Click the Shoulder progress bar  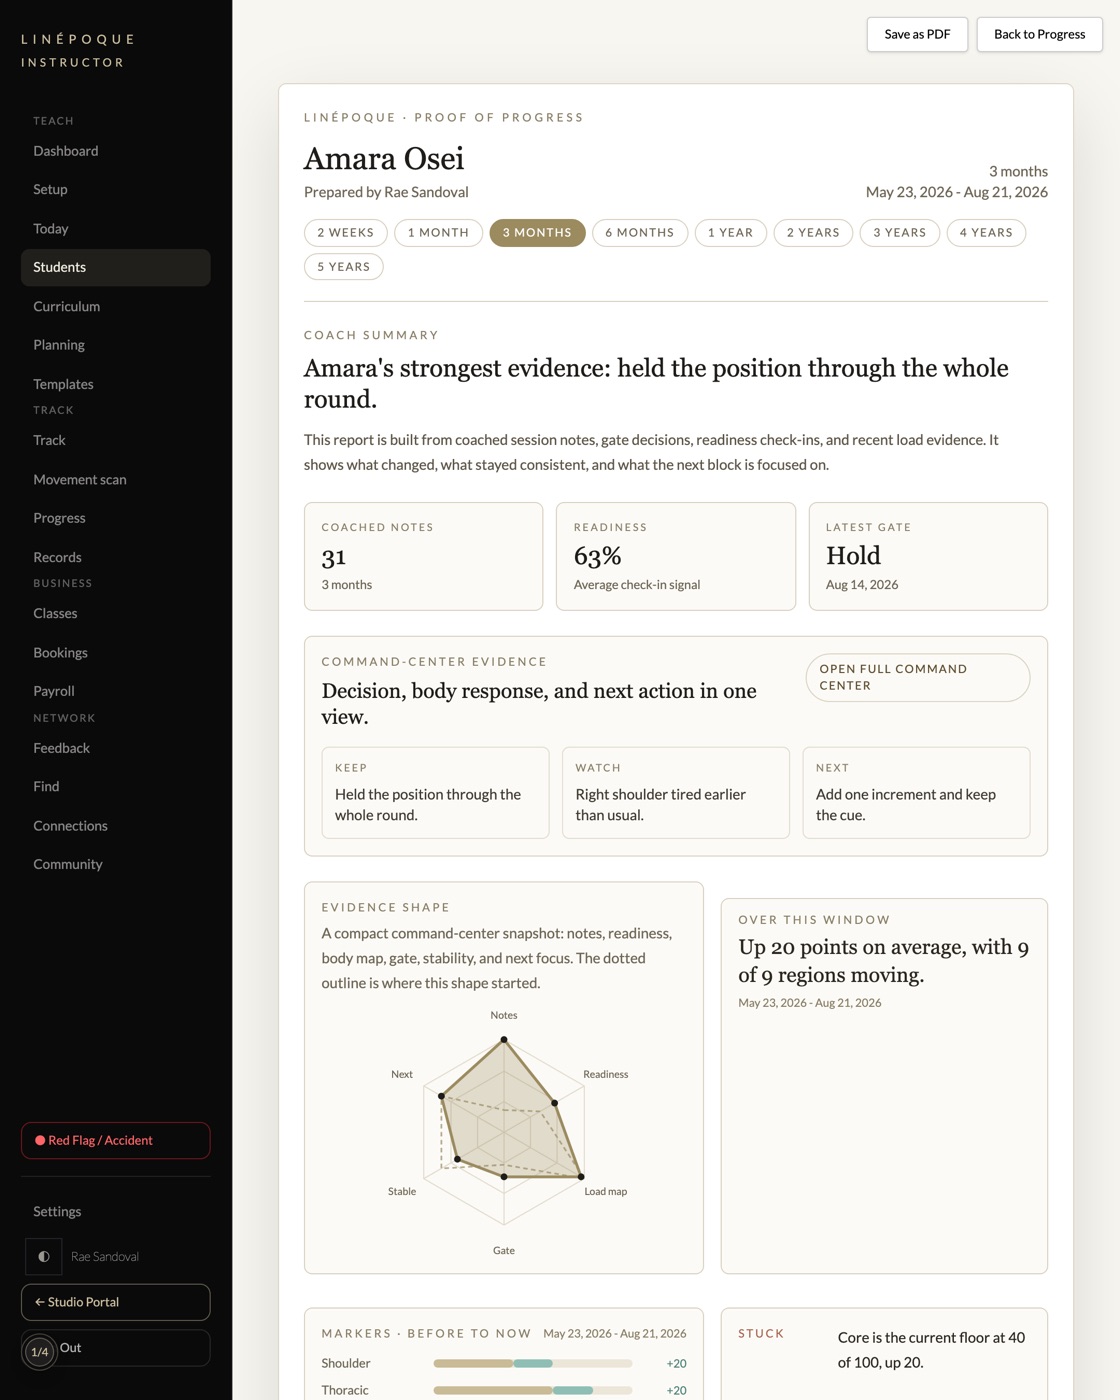pos(533,1364)
